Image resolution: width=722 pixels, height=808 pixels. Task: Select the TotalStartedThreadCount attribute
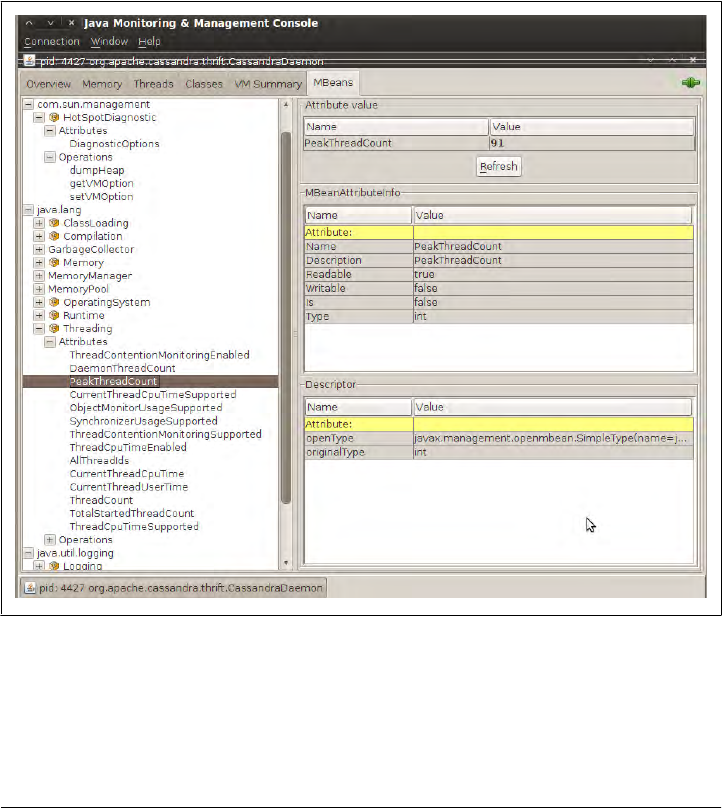click(x=132, y=513)
